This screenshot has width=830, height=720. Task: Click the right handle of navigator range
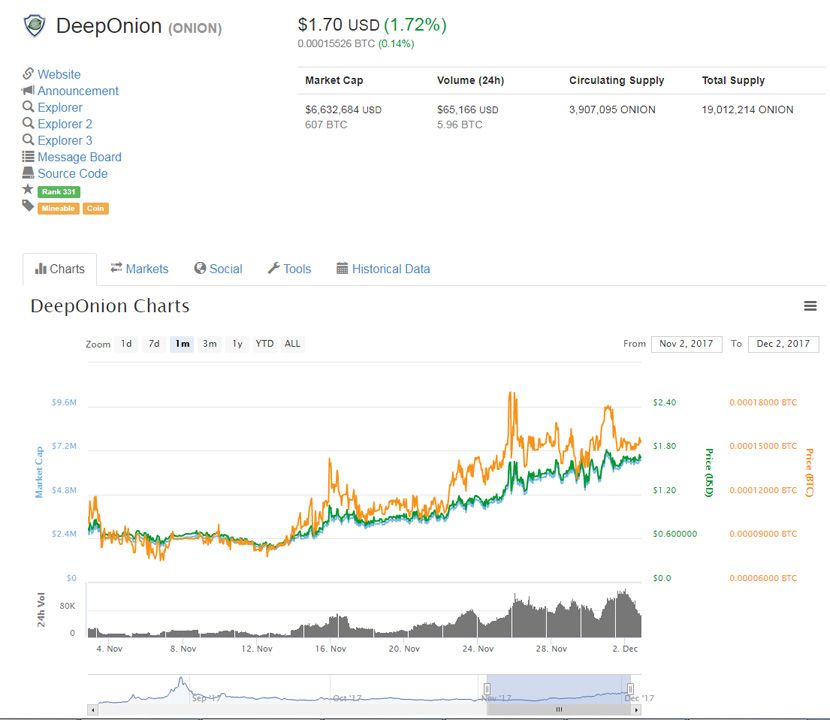630,688
